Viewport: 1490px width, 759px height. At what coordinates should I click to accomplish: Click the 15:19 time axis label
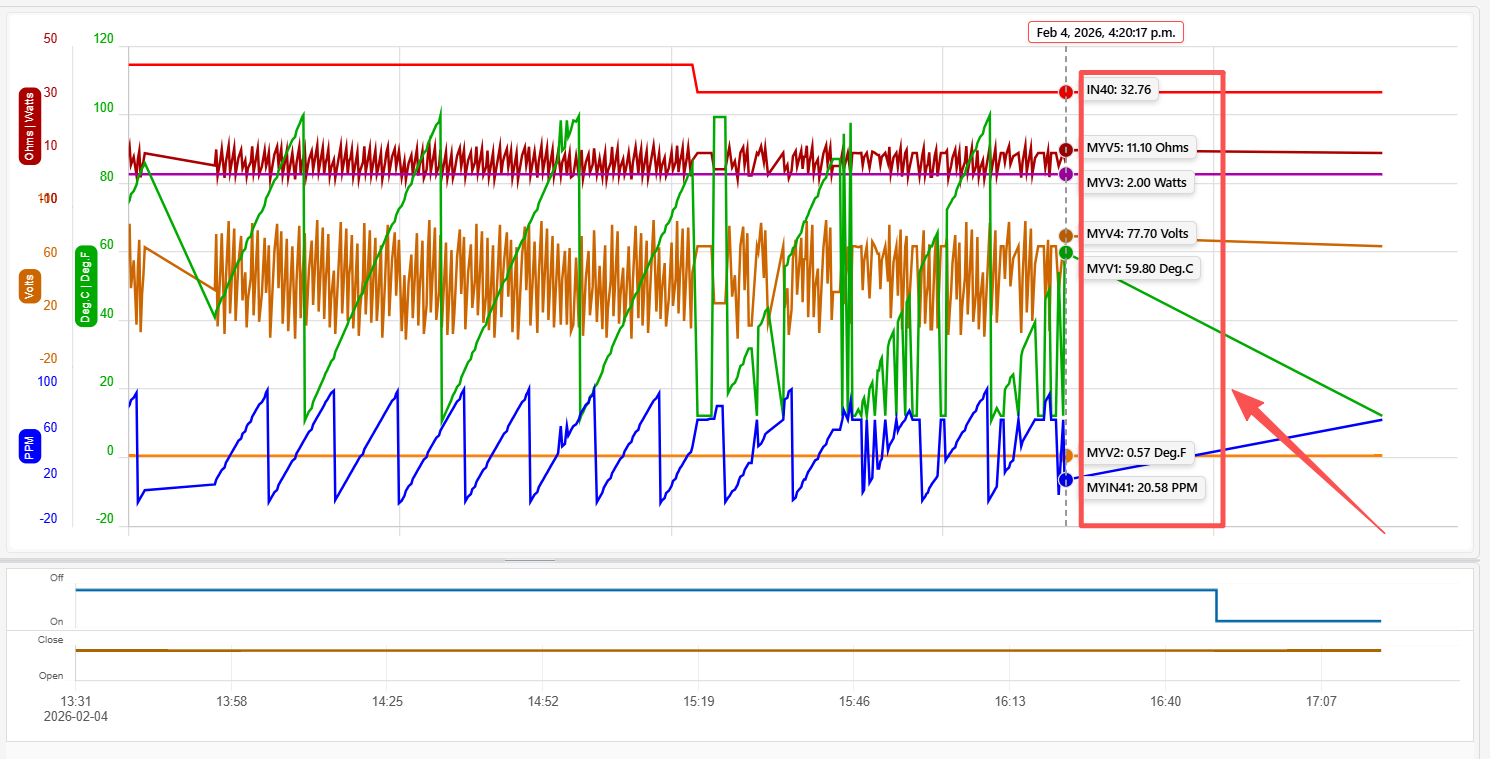point(699,702)
